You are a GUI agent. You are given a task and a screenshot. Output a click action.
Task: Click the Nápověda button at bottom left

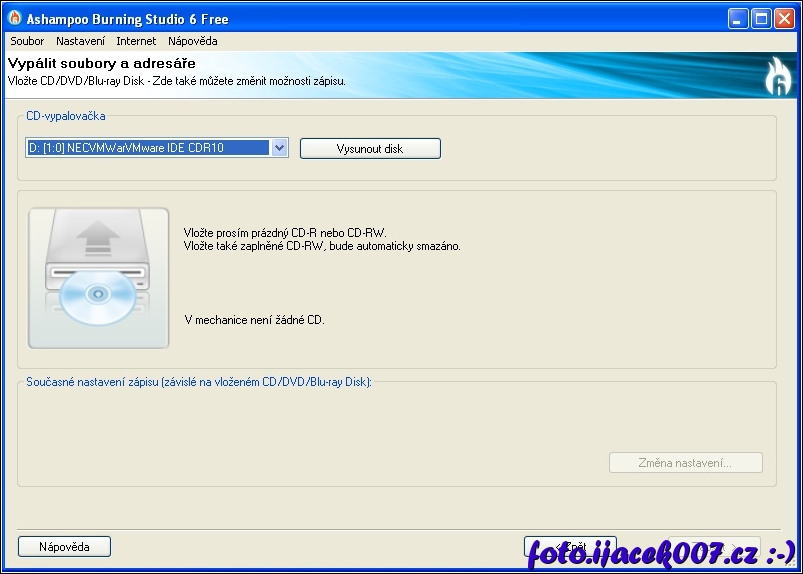pyautogui.click(x=64, y=547)
